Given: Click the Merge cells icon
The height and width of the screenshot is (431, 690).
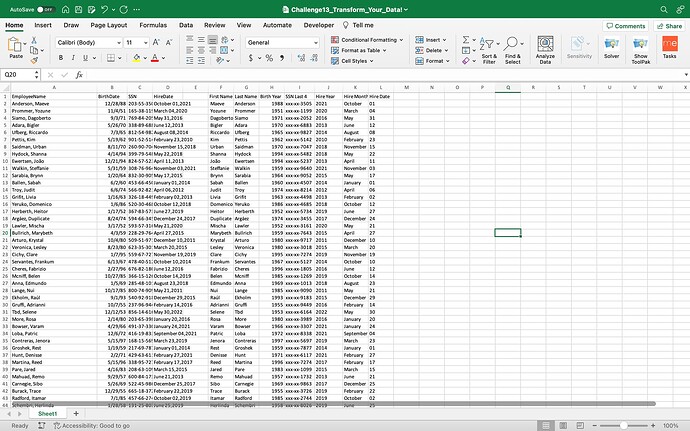Looking at the screenshot, I should [x=224, y=50].
